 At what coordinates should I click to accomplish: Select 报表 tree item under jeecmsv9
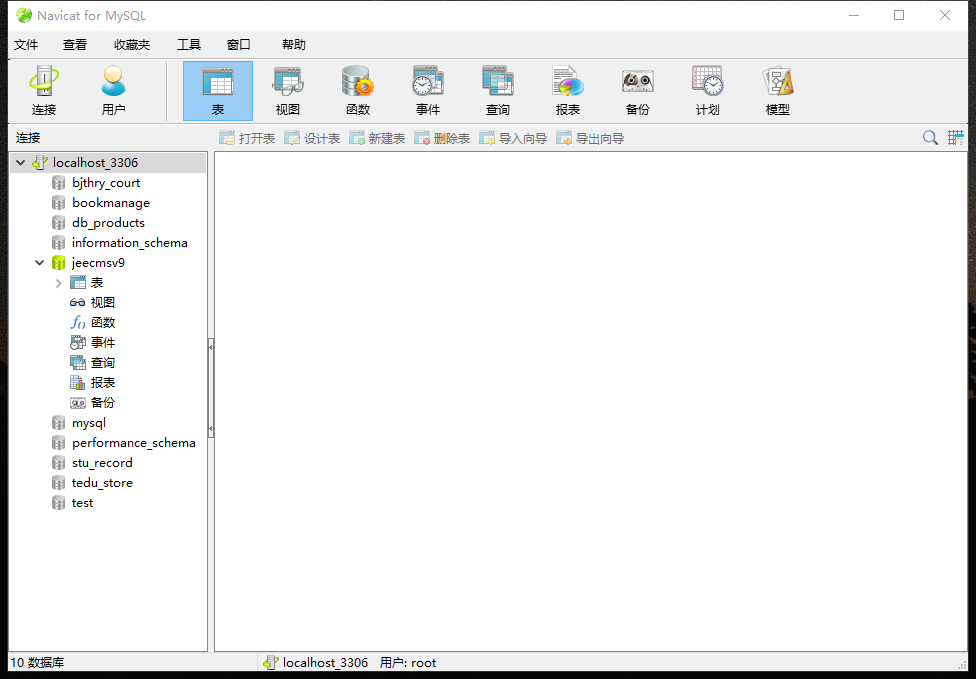click(x=103, y=383)
